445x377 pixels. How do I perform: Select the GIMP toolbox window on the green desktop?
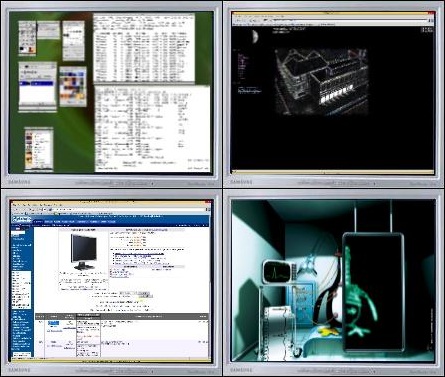27,38
